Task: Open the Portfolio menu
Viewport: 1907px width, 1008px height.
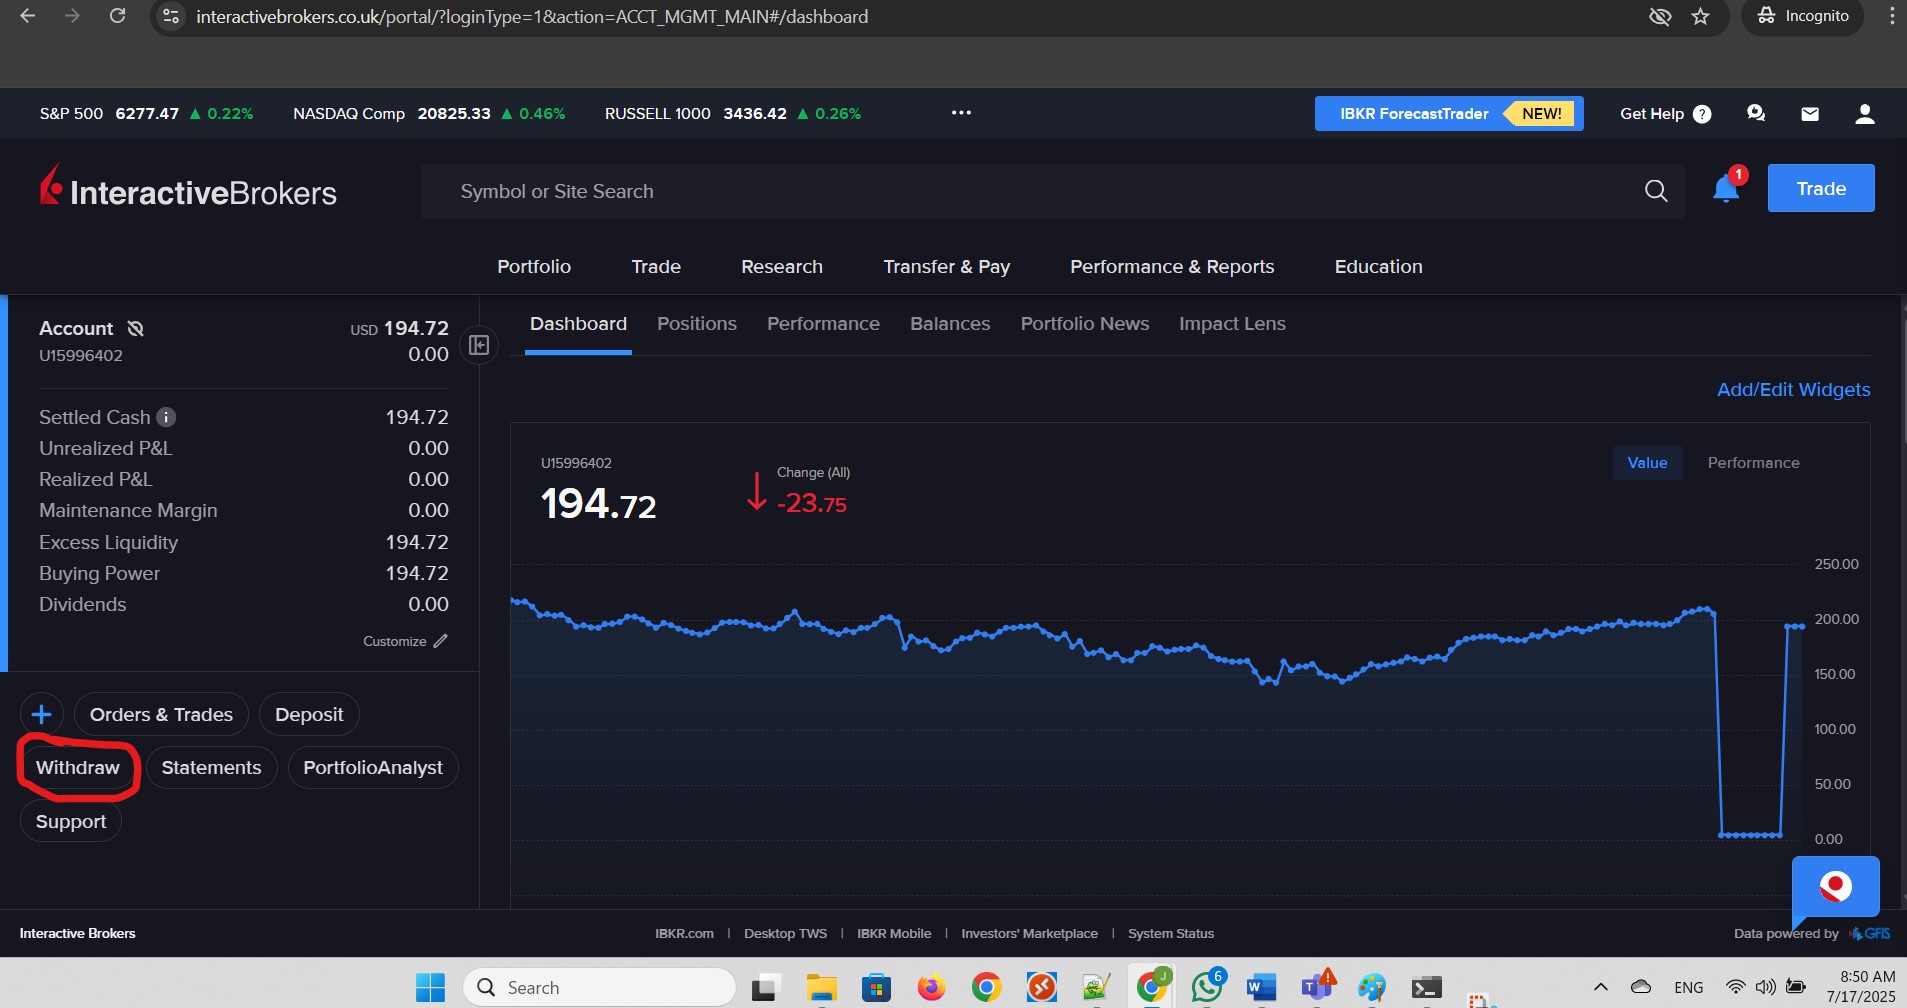Action: click(534, 267)
